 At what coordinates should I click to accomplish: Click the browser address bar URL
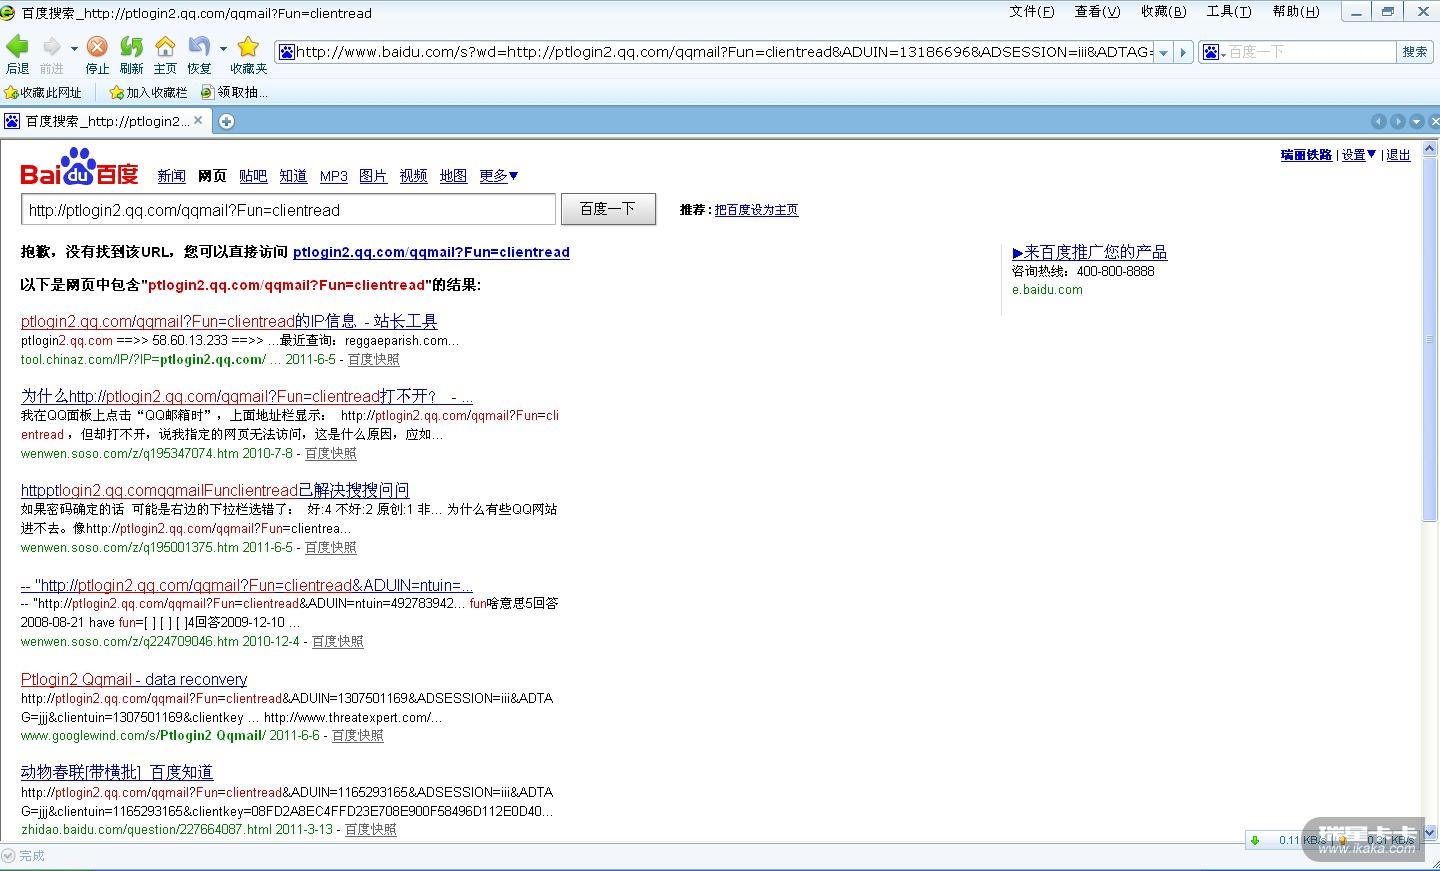click(x=724, y=52)
